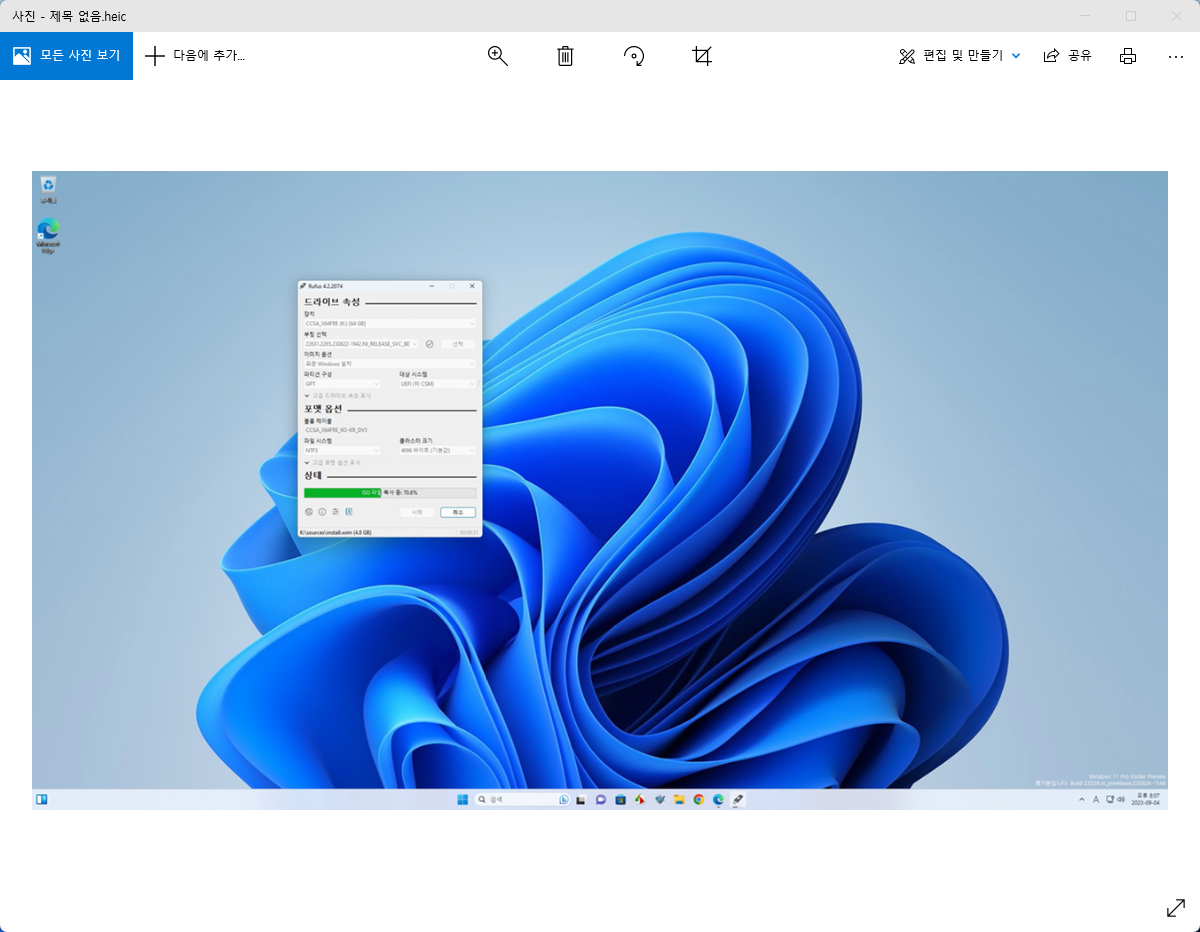Image resolution: width=1200 pixels, height=932 pixels.
Task: Expand 고급 포맷 옵션 표시 in Rufus
Action: tap(333, 463)
